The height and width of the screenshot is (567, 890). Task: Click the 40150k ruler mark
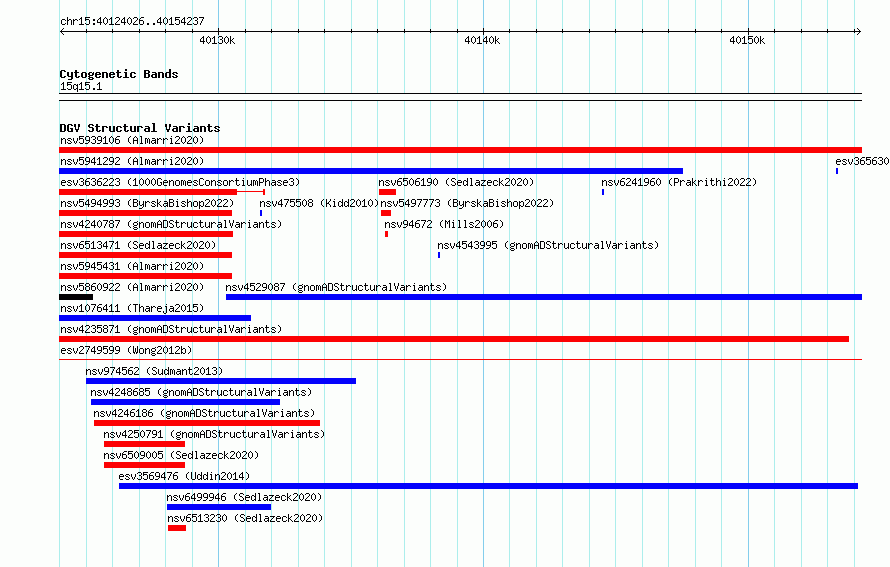point(747,40)
